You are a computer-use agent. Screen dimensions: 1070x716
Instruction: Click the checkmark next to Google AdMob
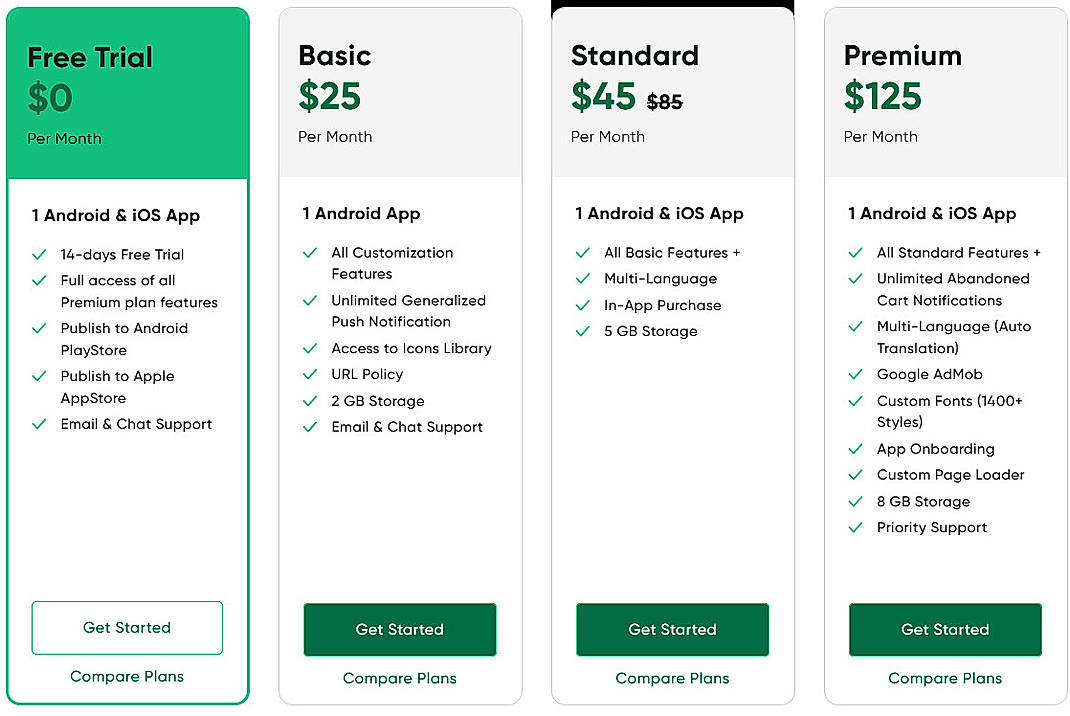point(857,375)
